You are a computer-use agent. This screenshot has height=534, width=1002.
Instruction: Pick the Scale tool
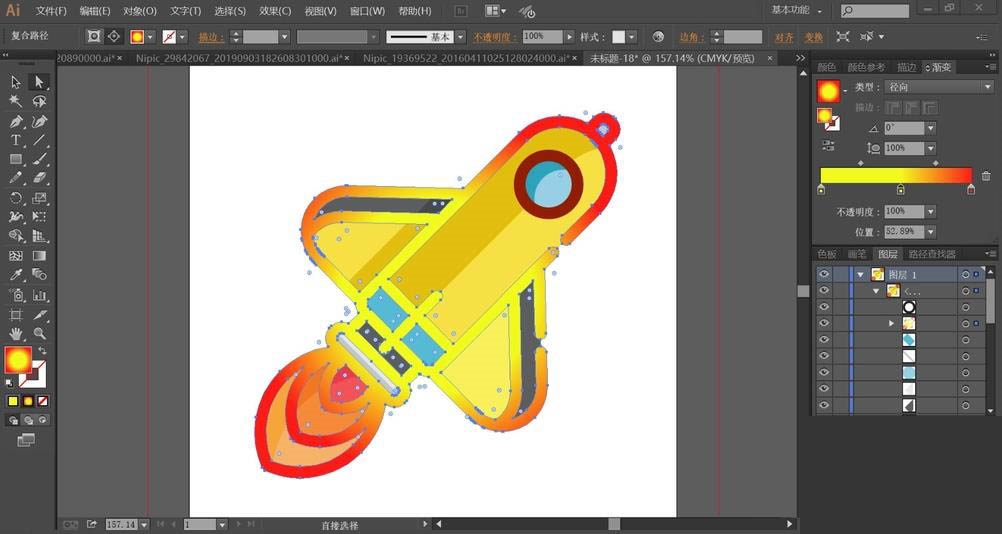tap(40, 198)
